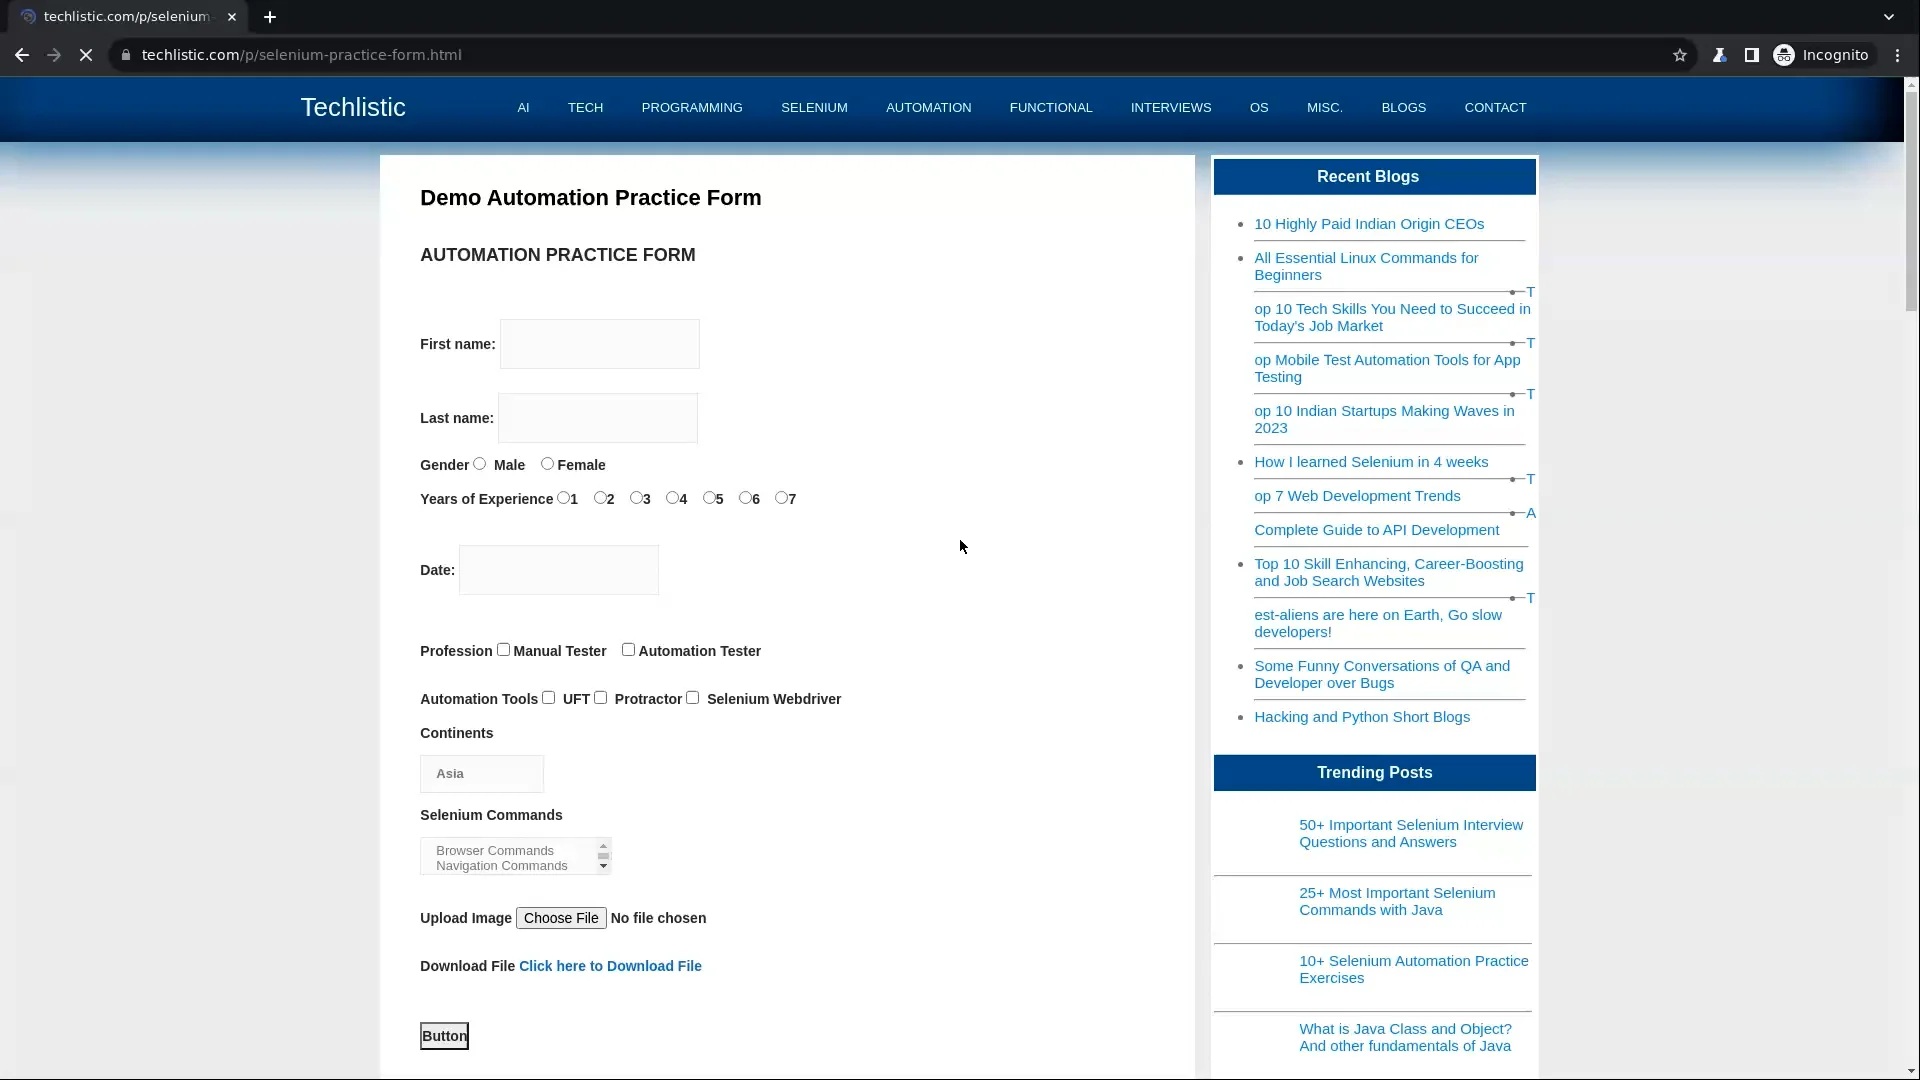Select Browser Commands in Selenium Commands list
The height and width of the screenshot is (1080, 1920).
point(495,851)
